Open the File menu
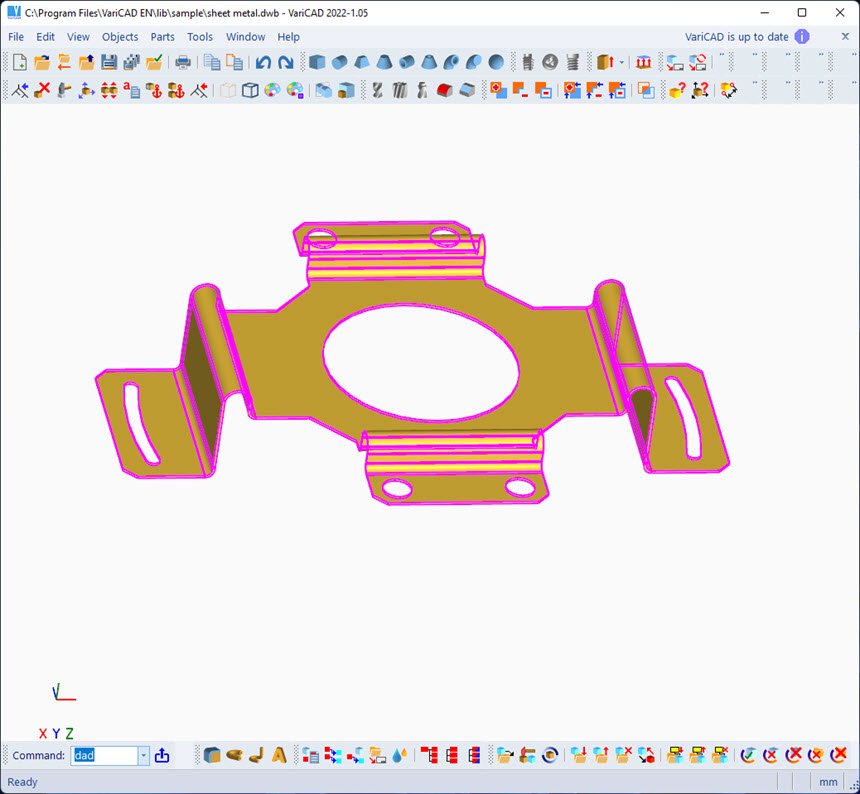Screen dimensions: 860x794 [16, 37]
